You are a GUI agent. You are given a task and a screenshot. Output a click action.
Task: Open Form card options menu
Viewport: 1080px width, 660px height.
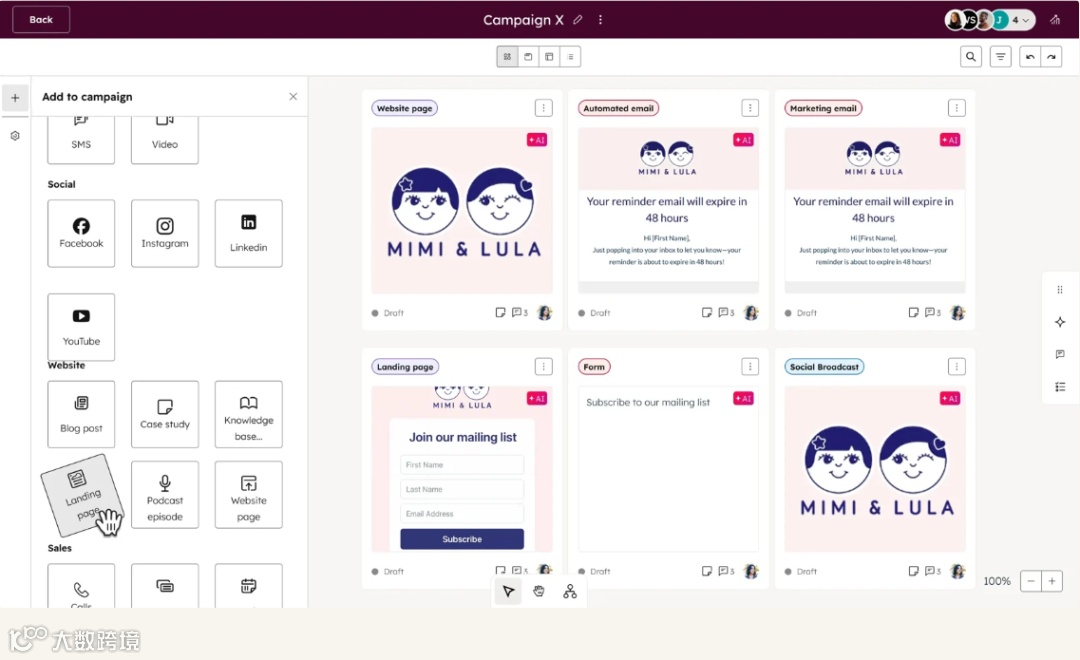(x=750, y=367)
